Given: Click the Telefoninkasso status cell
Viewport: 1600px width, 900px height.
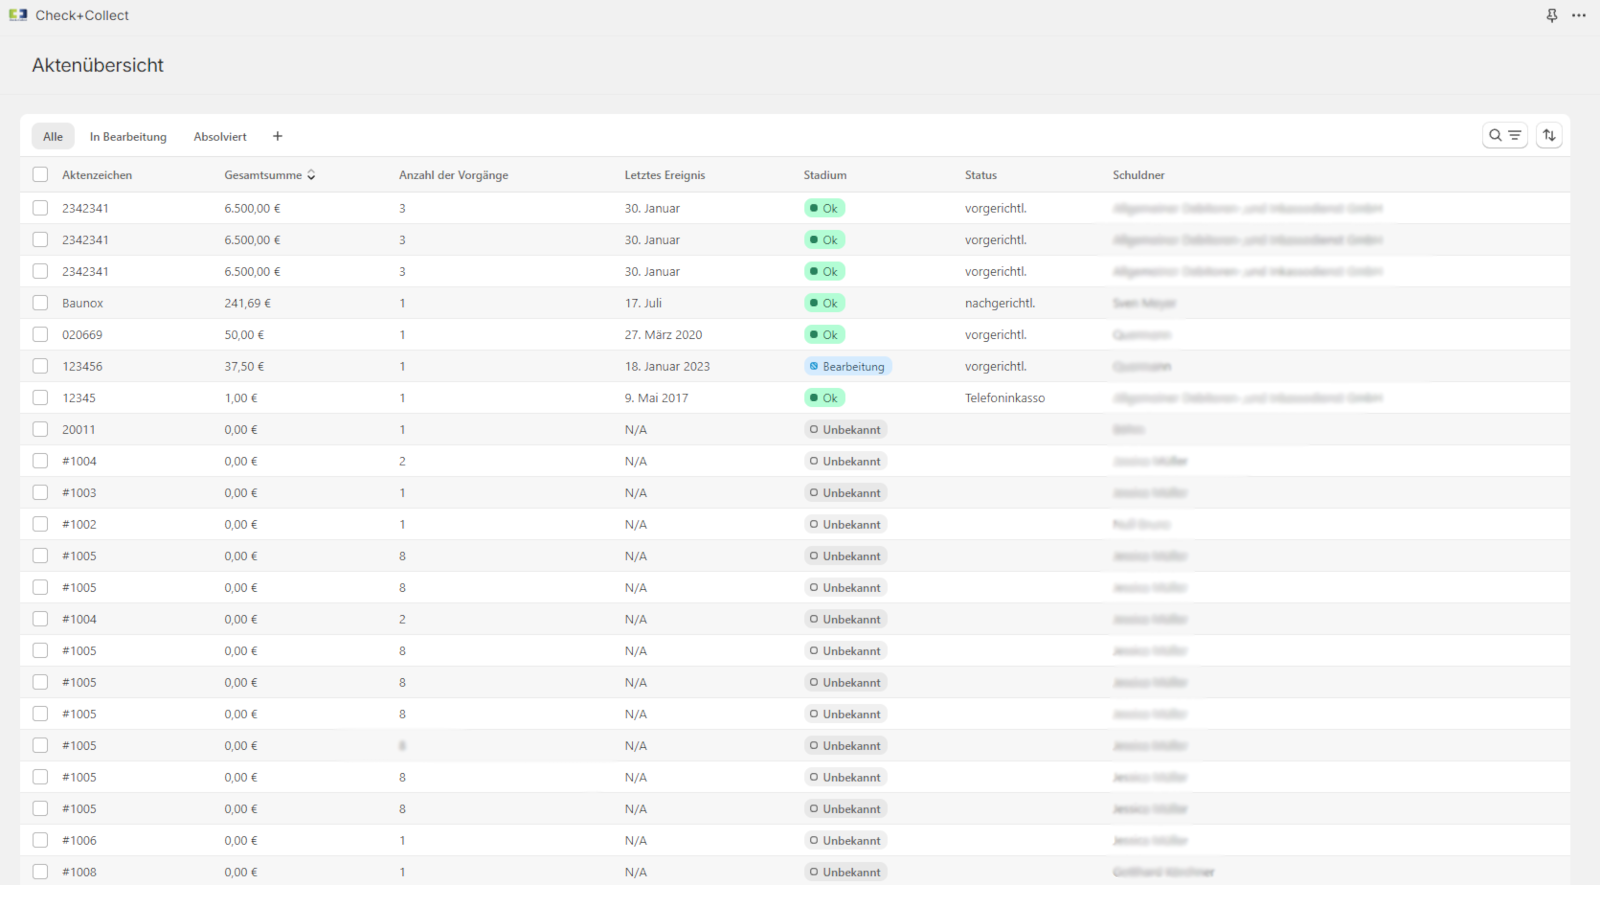Looking at the screenshot, I should tap(1005, 398).
